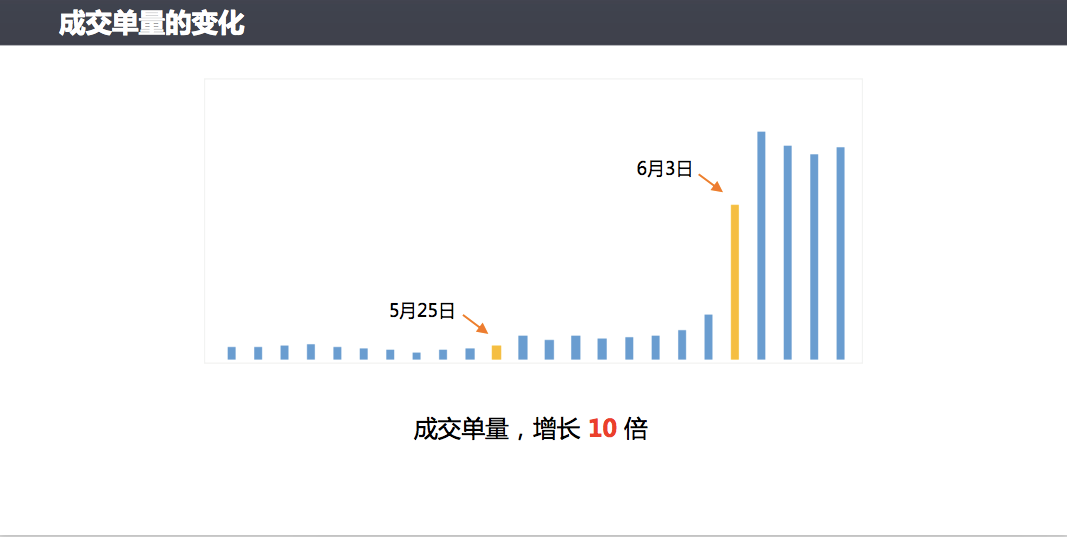Click the red number 10 in the caption
The height and width of the screenshot is (537, 1067).
tap(602, 429)
